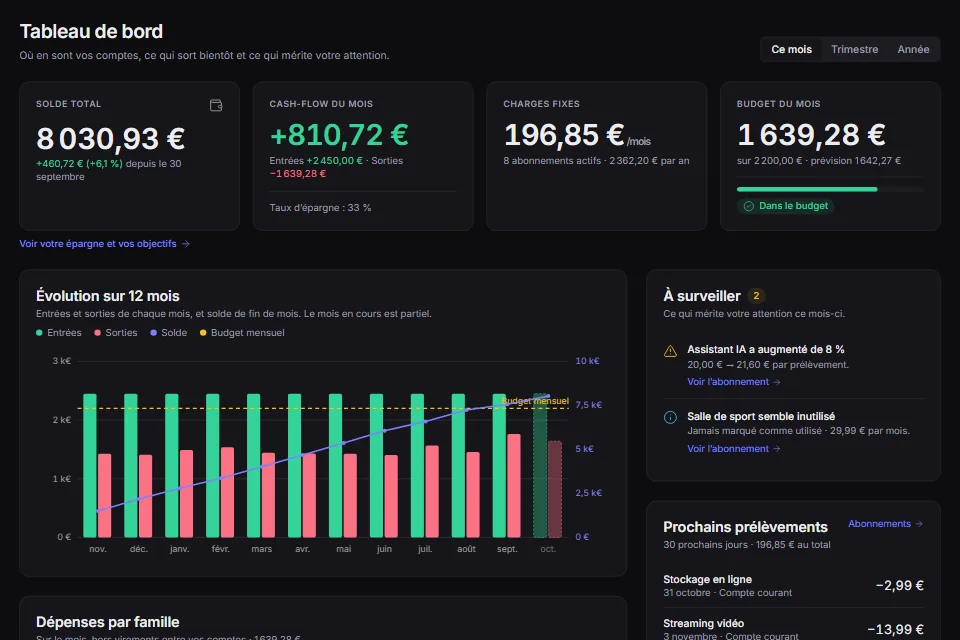Open Voir l'abonnement link under Assistant IA
This screenshot has height=640, width=960.
point(733,382)
